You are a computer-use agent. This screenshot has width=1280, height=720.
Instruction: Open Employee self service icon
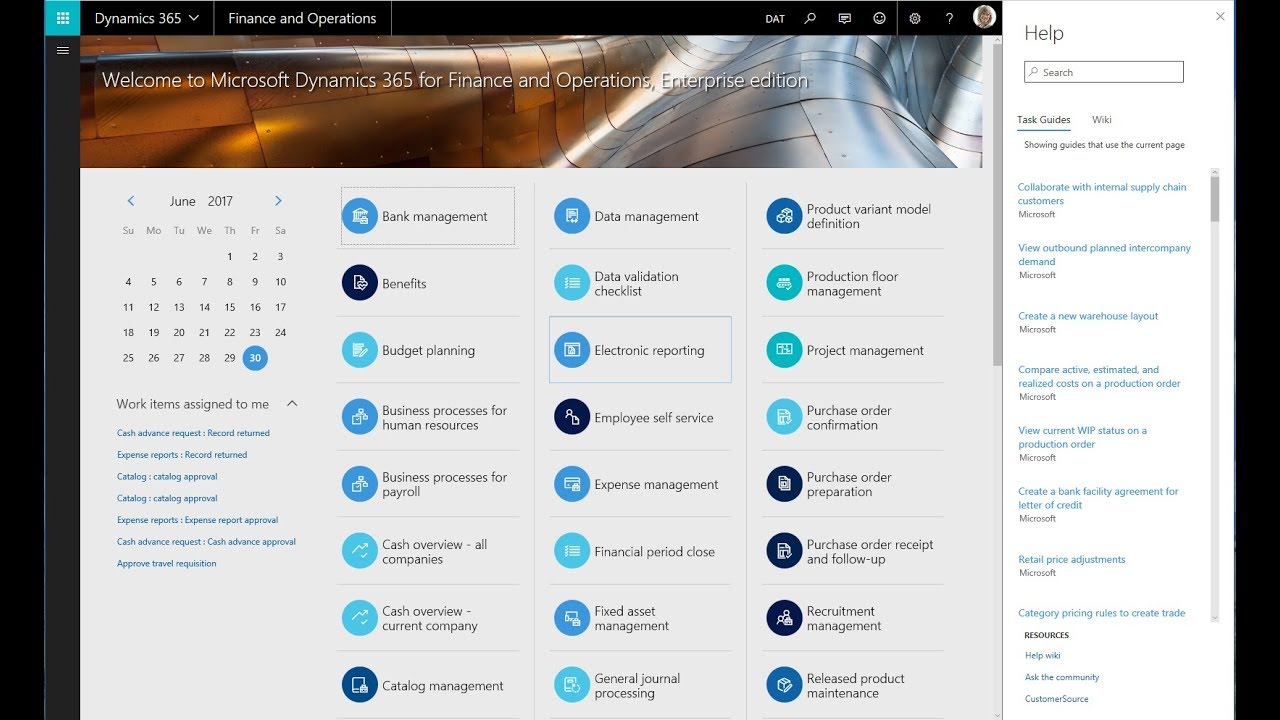click(x=572, y=417)
